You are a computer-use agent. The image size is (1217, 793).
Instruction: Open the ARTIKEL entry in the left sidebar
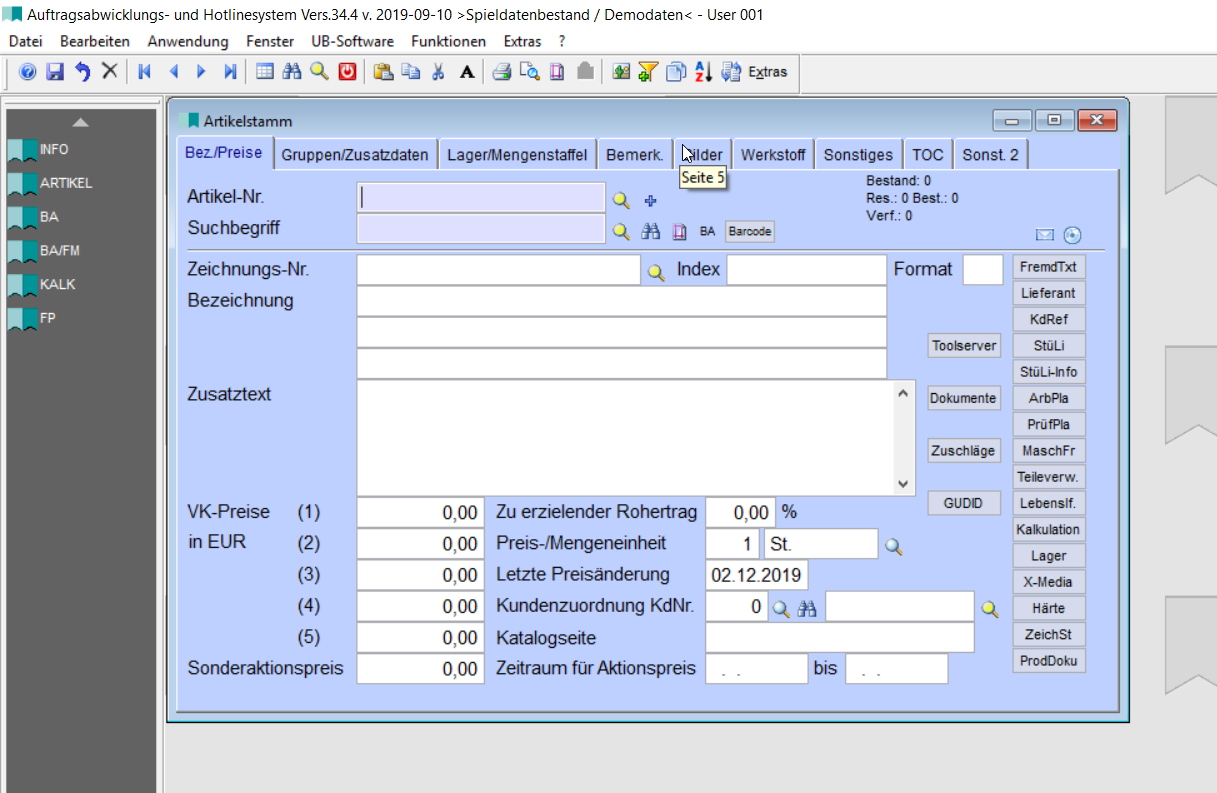(x=66, y=183)
